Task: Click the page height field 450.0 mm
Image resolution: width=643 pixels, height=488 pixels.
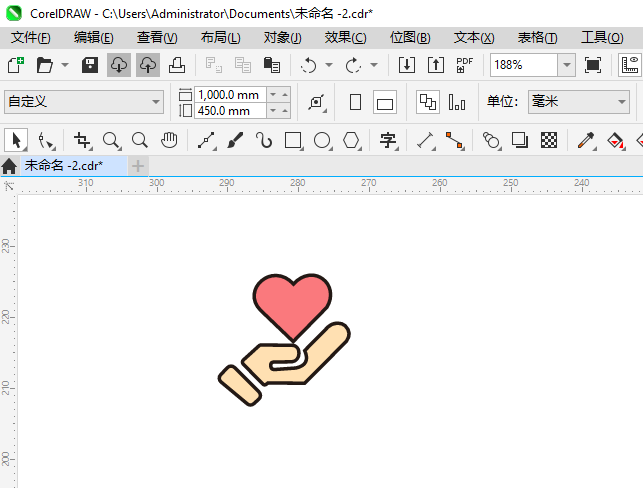Action: 230,111
